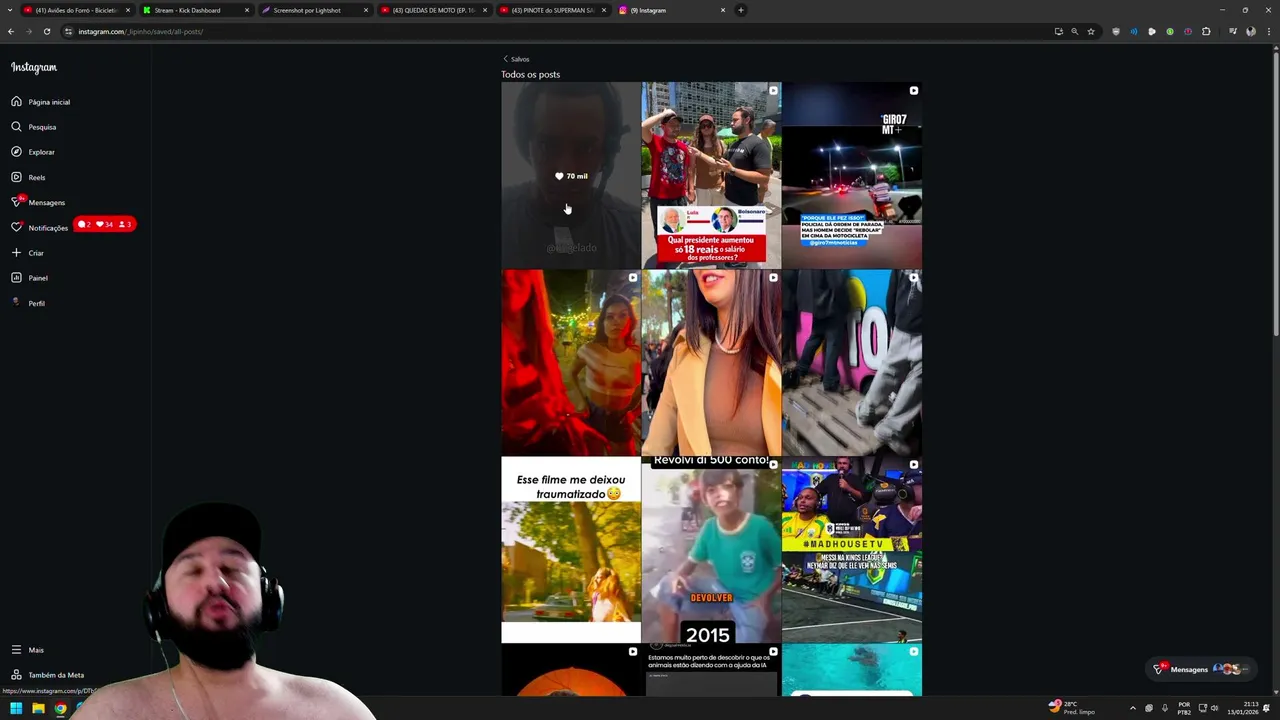Screen dimensions: 1280x720
Task: Bookmark this page with the star icon
Action: (1091, 31)
